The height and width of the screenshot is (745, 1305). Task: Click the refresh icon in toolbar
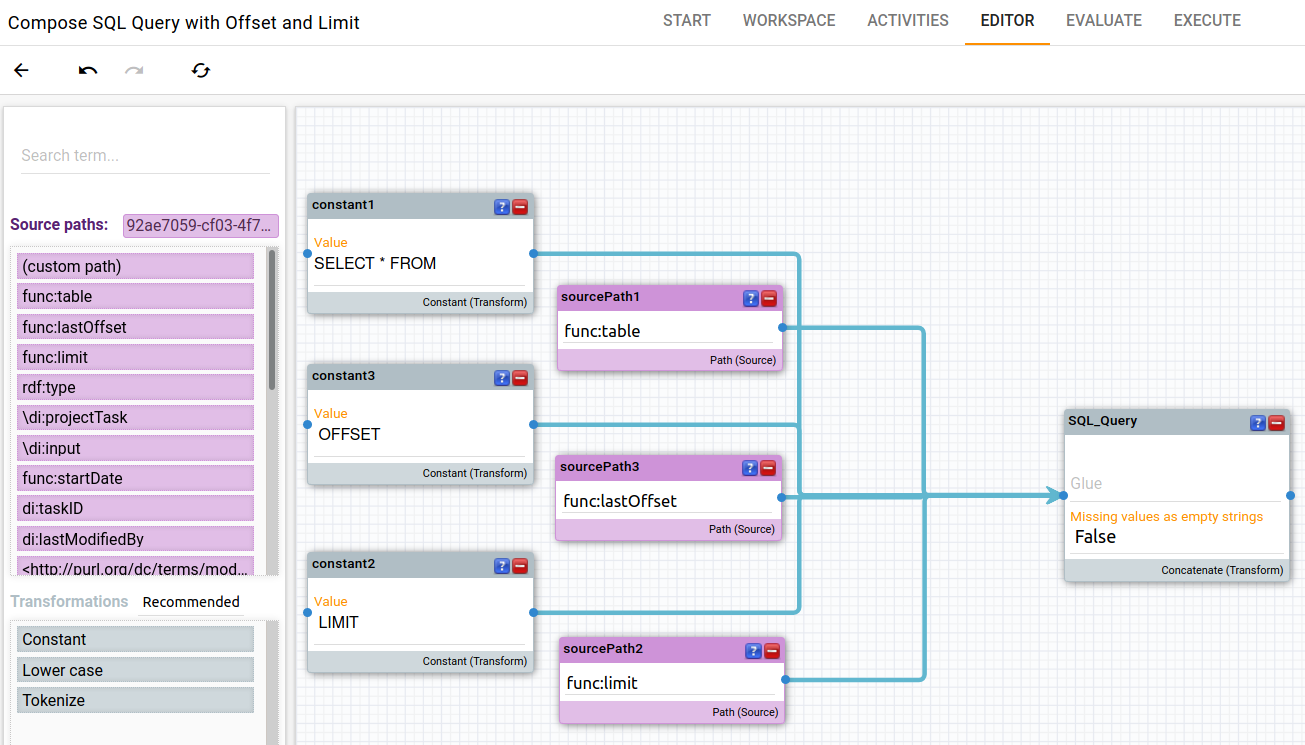(201, 70)
